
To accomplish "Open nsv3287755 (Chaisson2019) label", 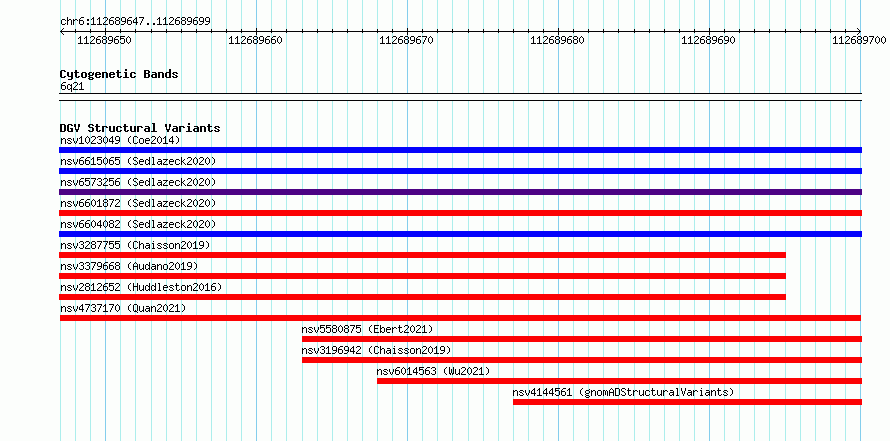I will pyautogui.click(x=135, y=245).
